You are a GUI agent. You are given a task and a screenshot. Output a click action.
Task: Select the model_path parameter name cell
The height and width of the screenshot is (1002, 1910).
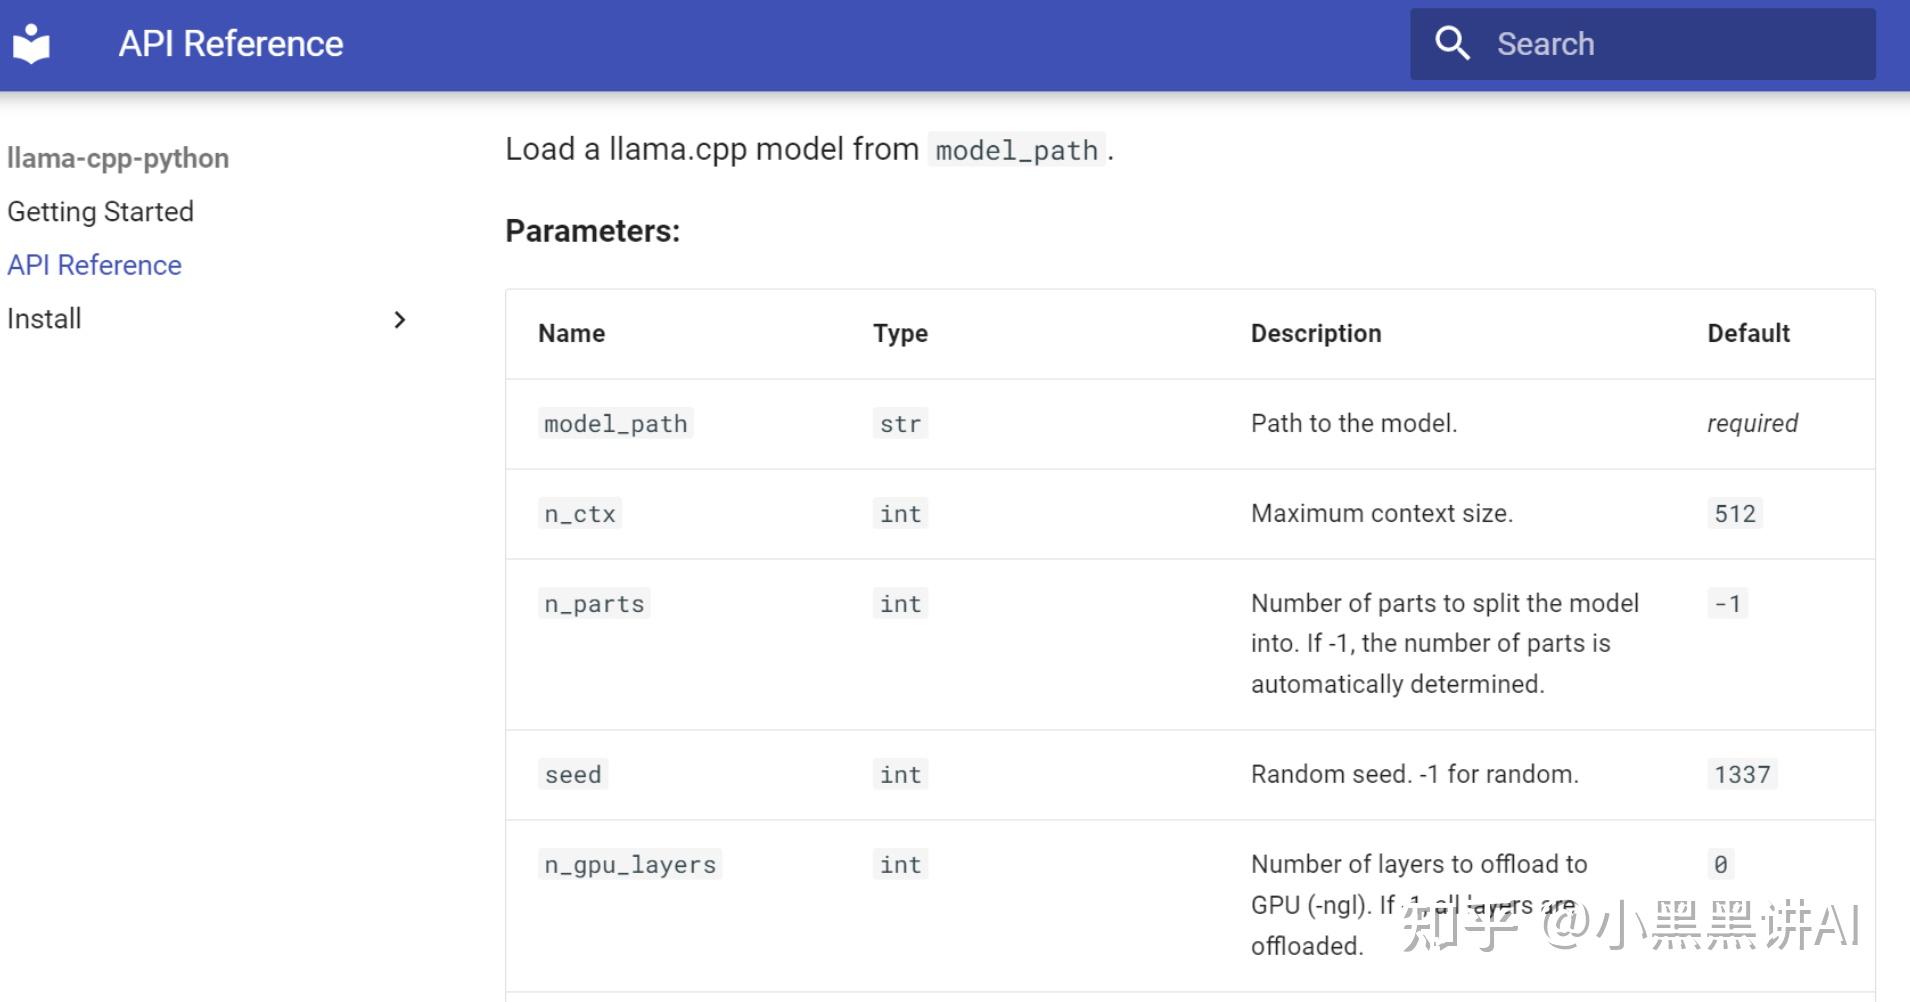pyautogui.click(x=615, y=424)
